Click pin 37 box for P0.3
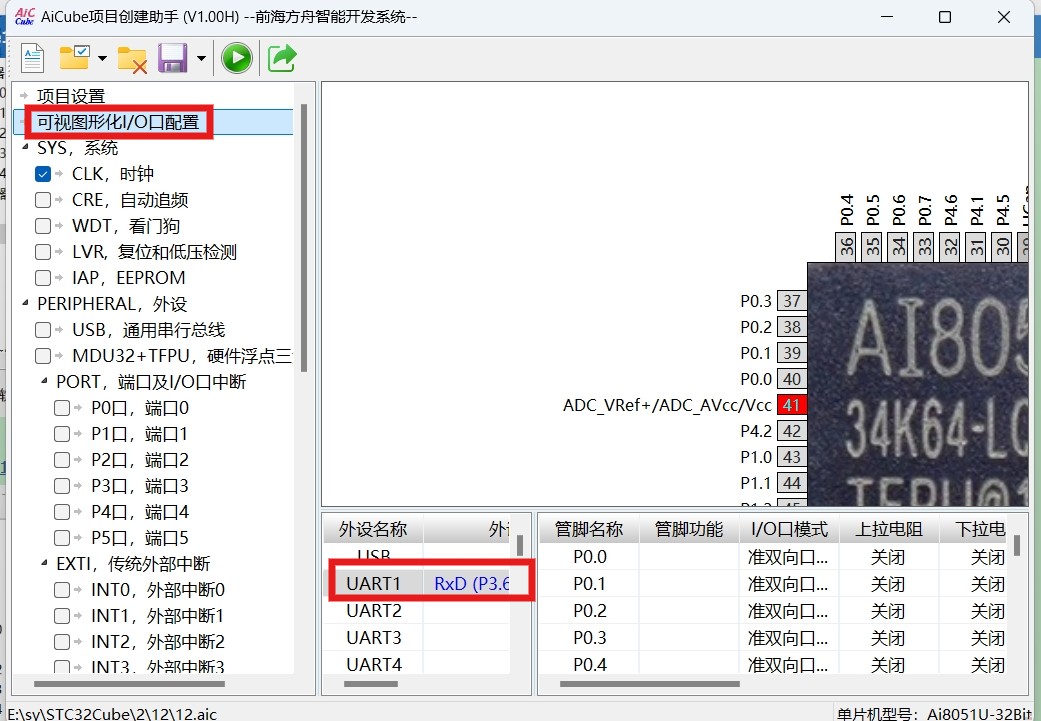Viewport: 1041px width, 721px height. point(791,301)
